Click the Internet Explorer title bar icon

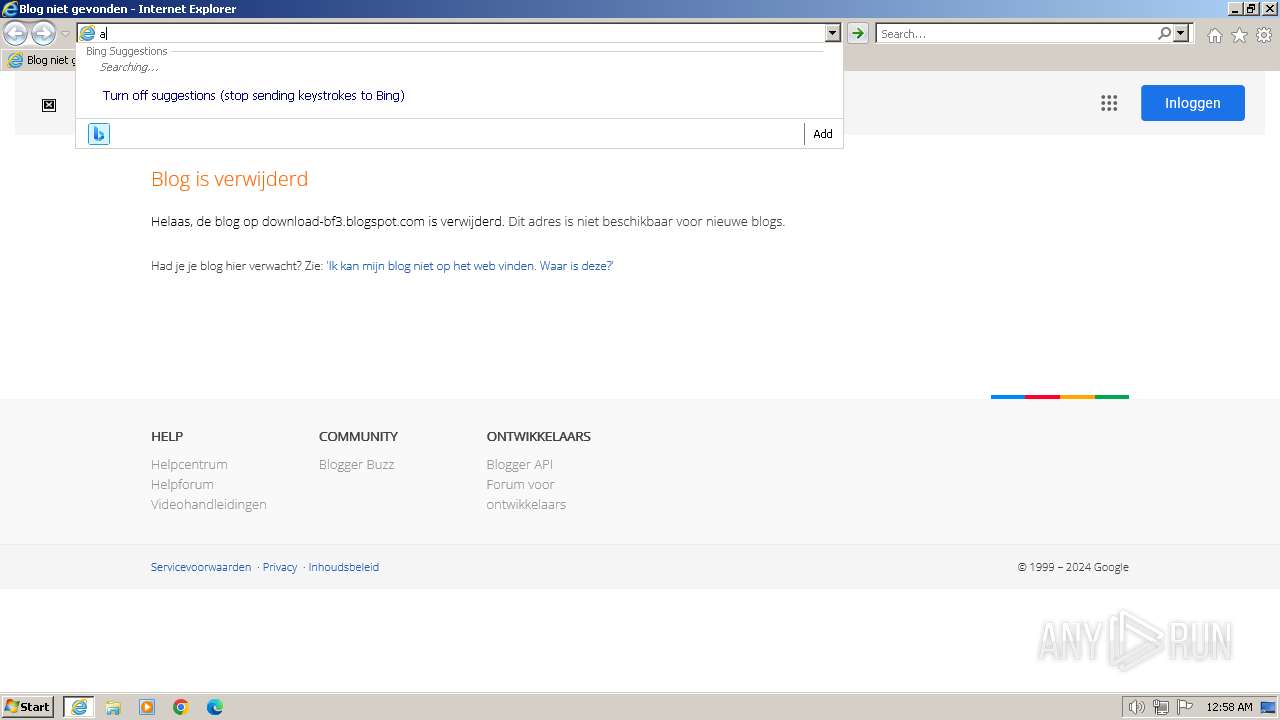tap(10, 9)
